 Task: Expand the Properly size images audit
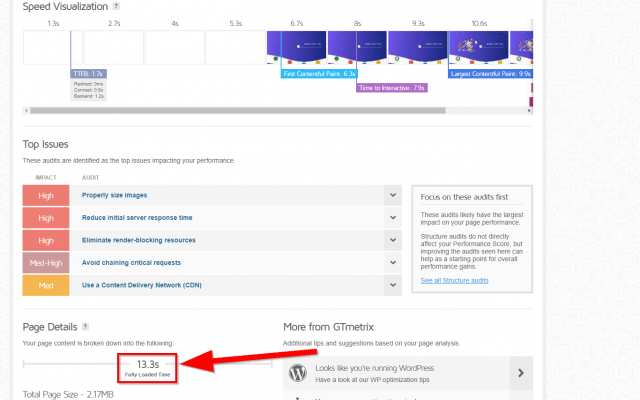tap(393, 195)
